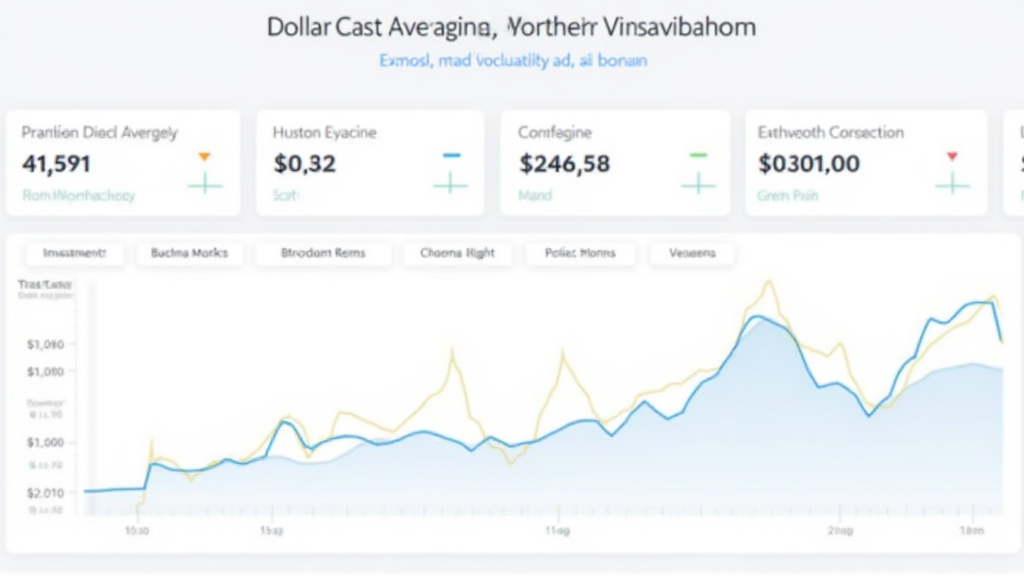Click the green plus icon on the $0301,00 card

click(952, 183)
